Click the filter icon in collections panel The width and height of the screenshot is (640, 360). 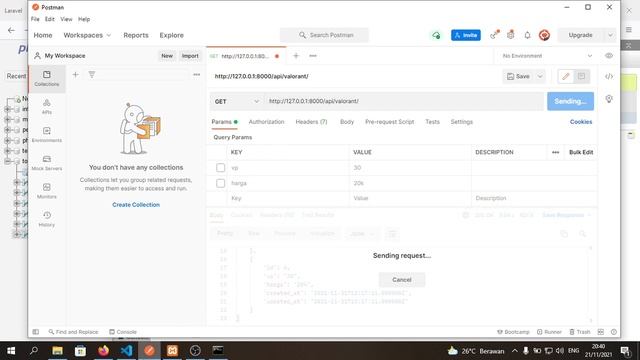coord(92,75)
